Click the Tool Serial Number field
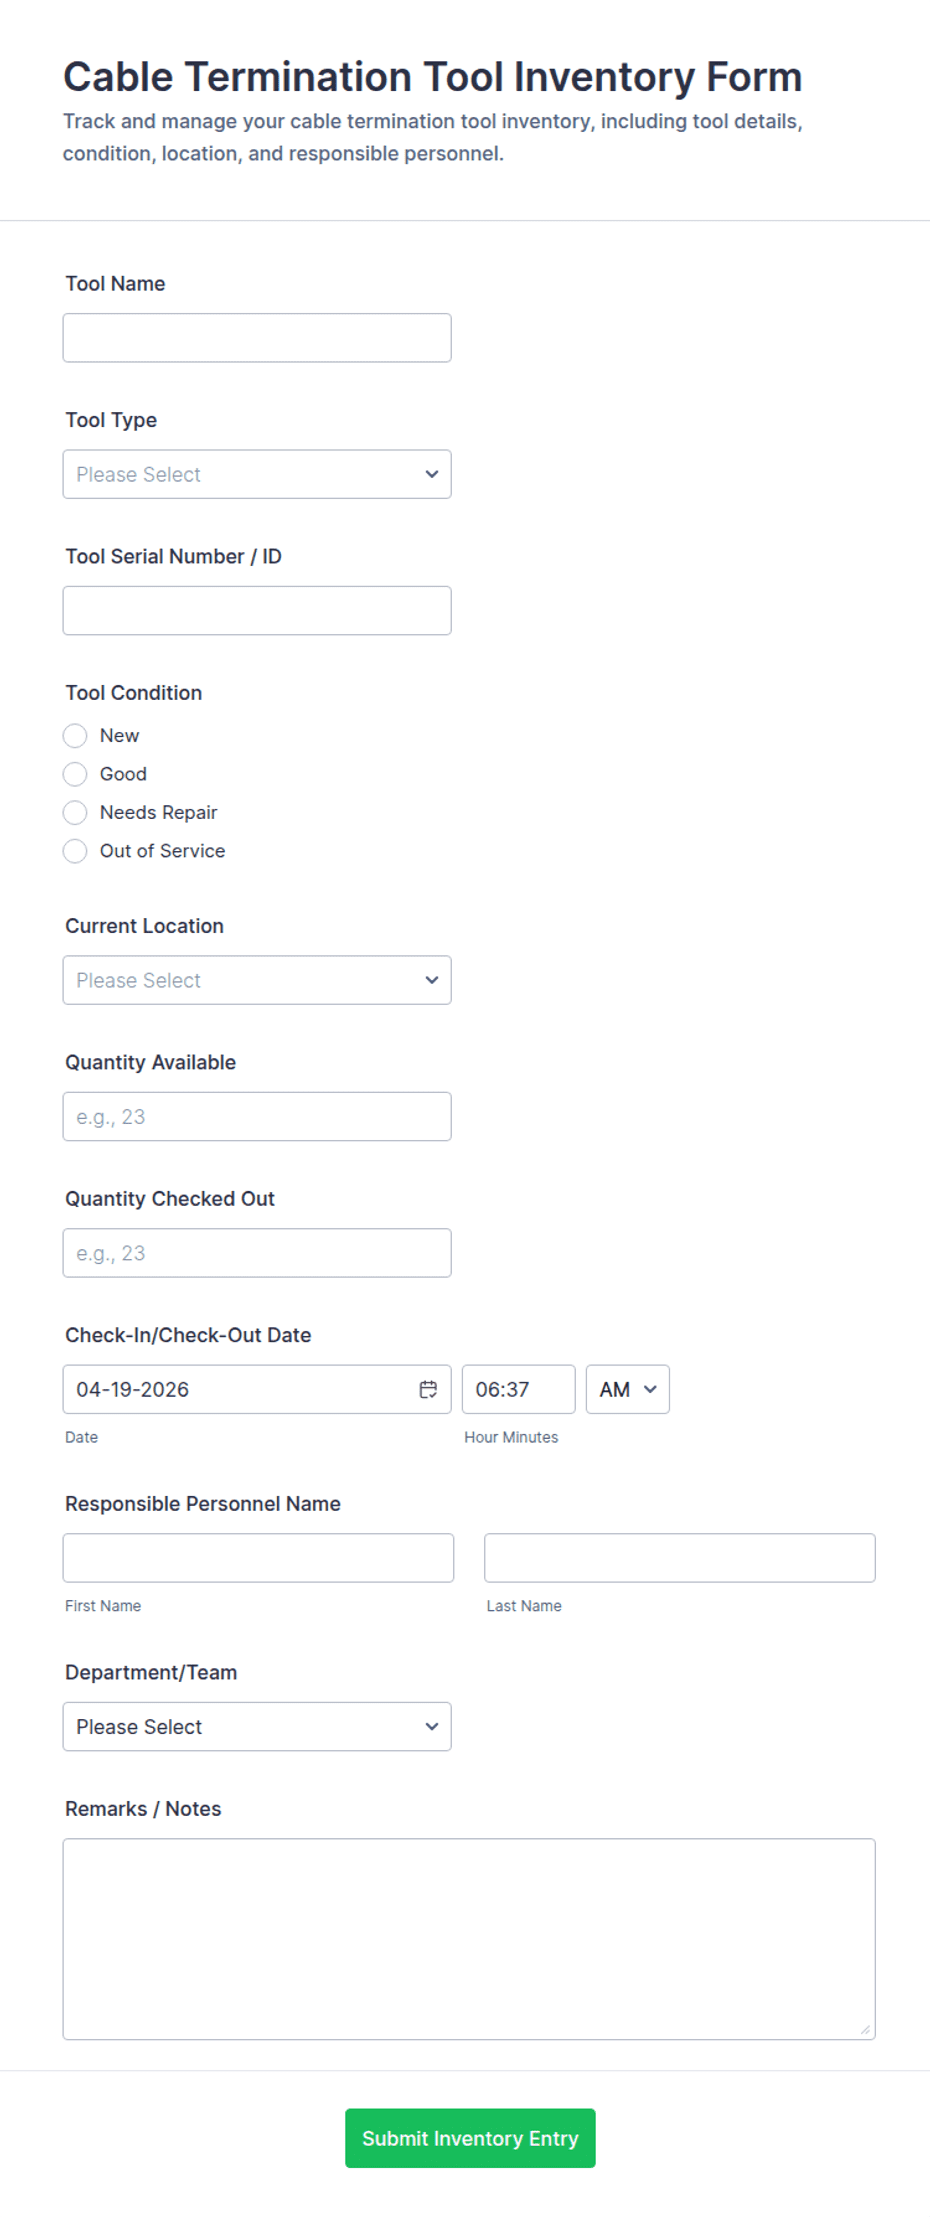Screen dimensions: 930x2217 point(257,610)
